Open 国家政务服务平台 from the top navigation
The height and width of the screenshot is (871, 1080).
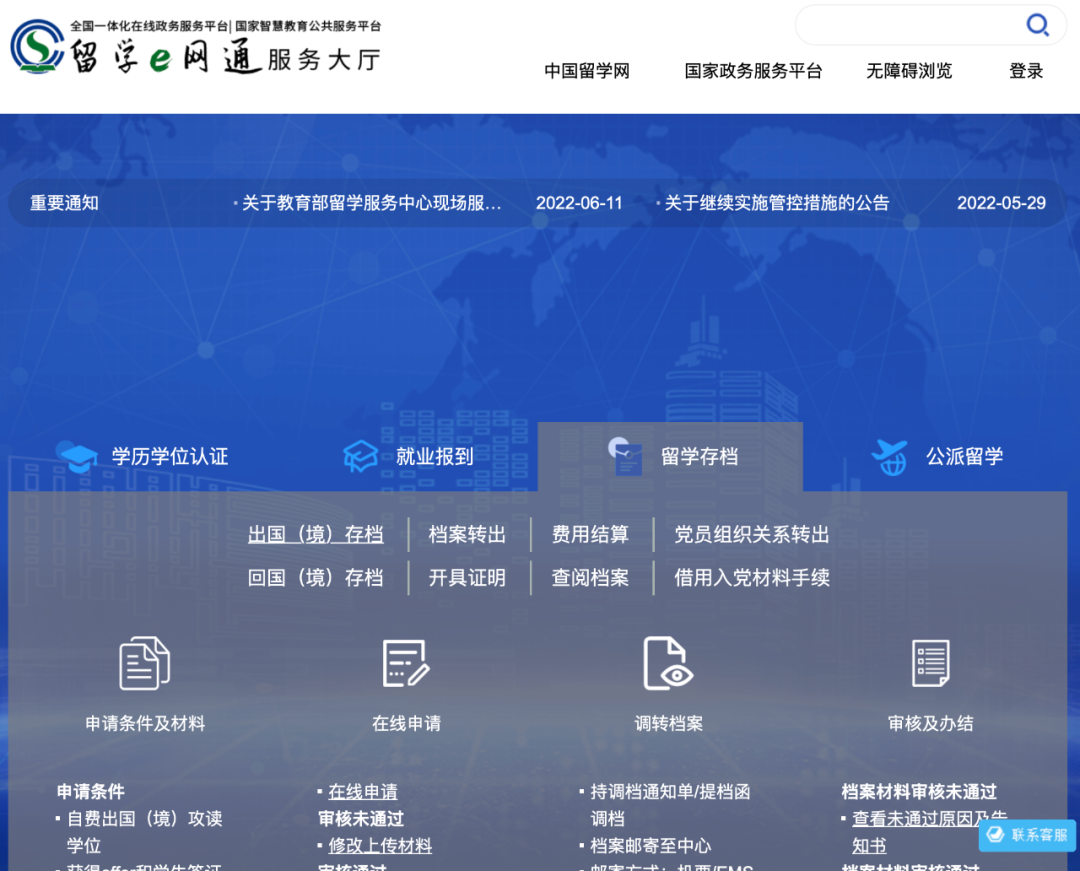tap(753, 71)
